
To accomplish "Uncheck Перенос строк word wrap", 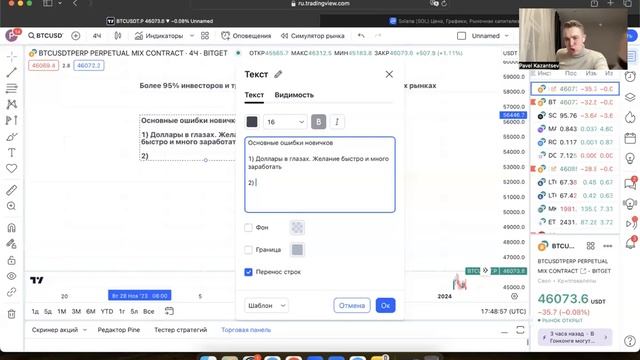I will click(248, 272).
